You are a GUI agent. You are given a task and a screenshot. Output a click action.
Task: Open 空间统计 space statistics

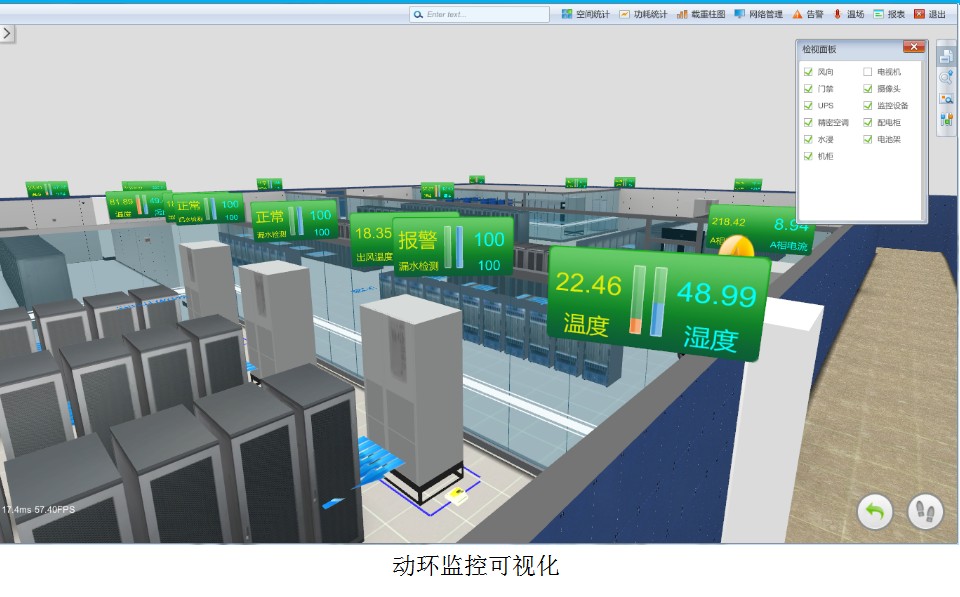point(586,15)
